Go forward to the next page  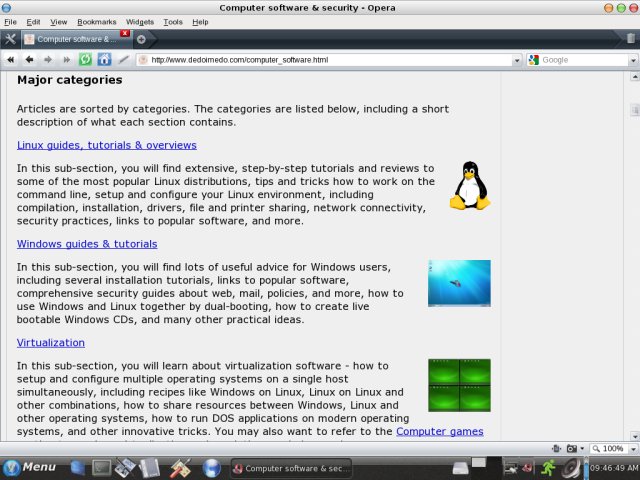[x=48, y=60]
